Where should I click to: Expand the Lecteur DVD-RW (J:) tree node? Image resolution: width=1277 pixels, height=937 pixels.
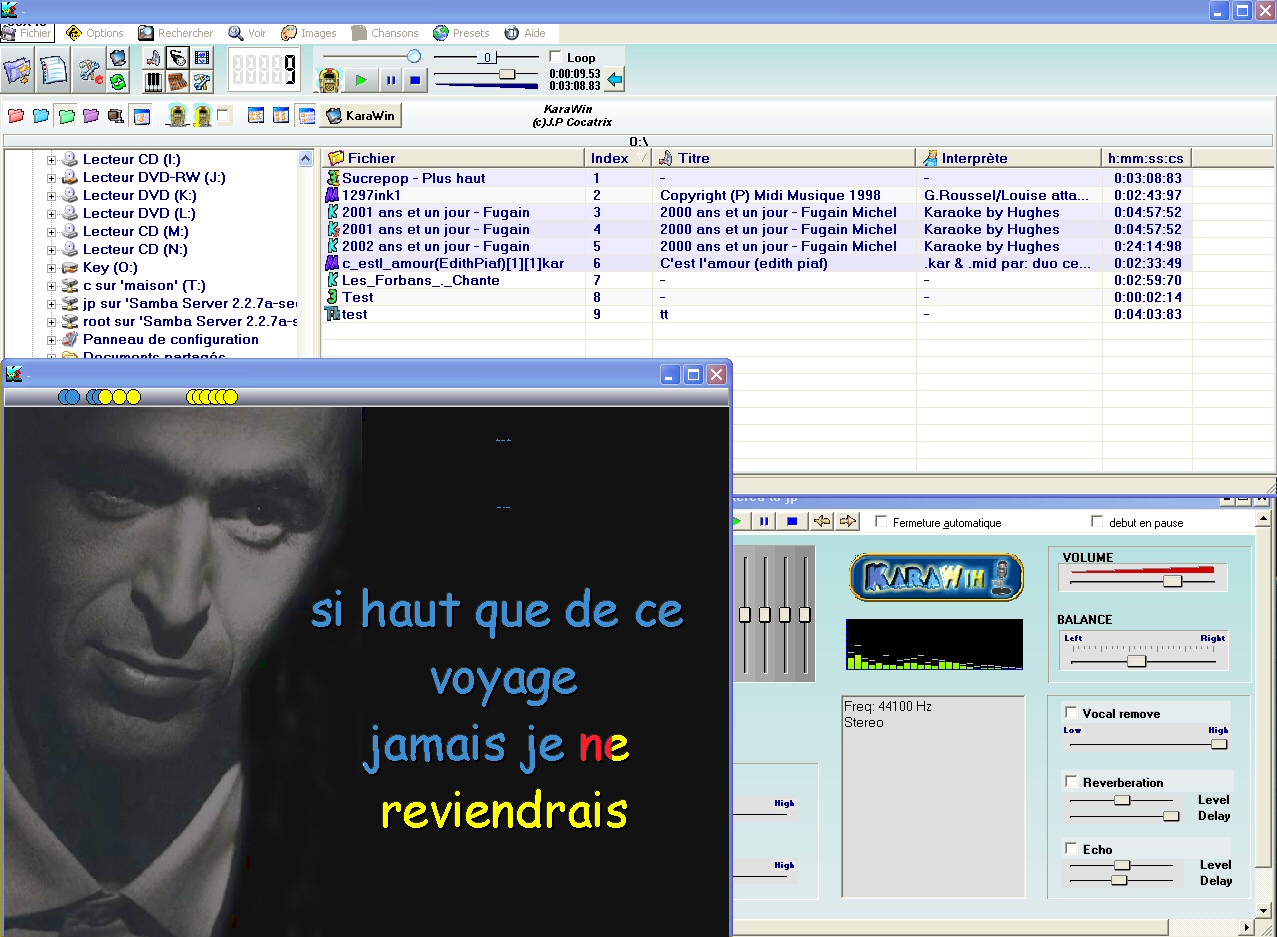click(52, 178)
